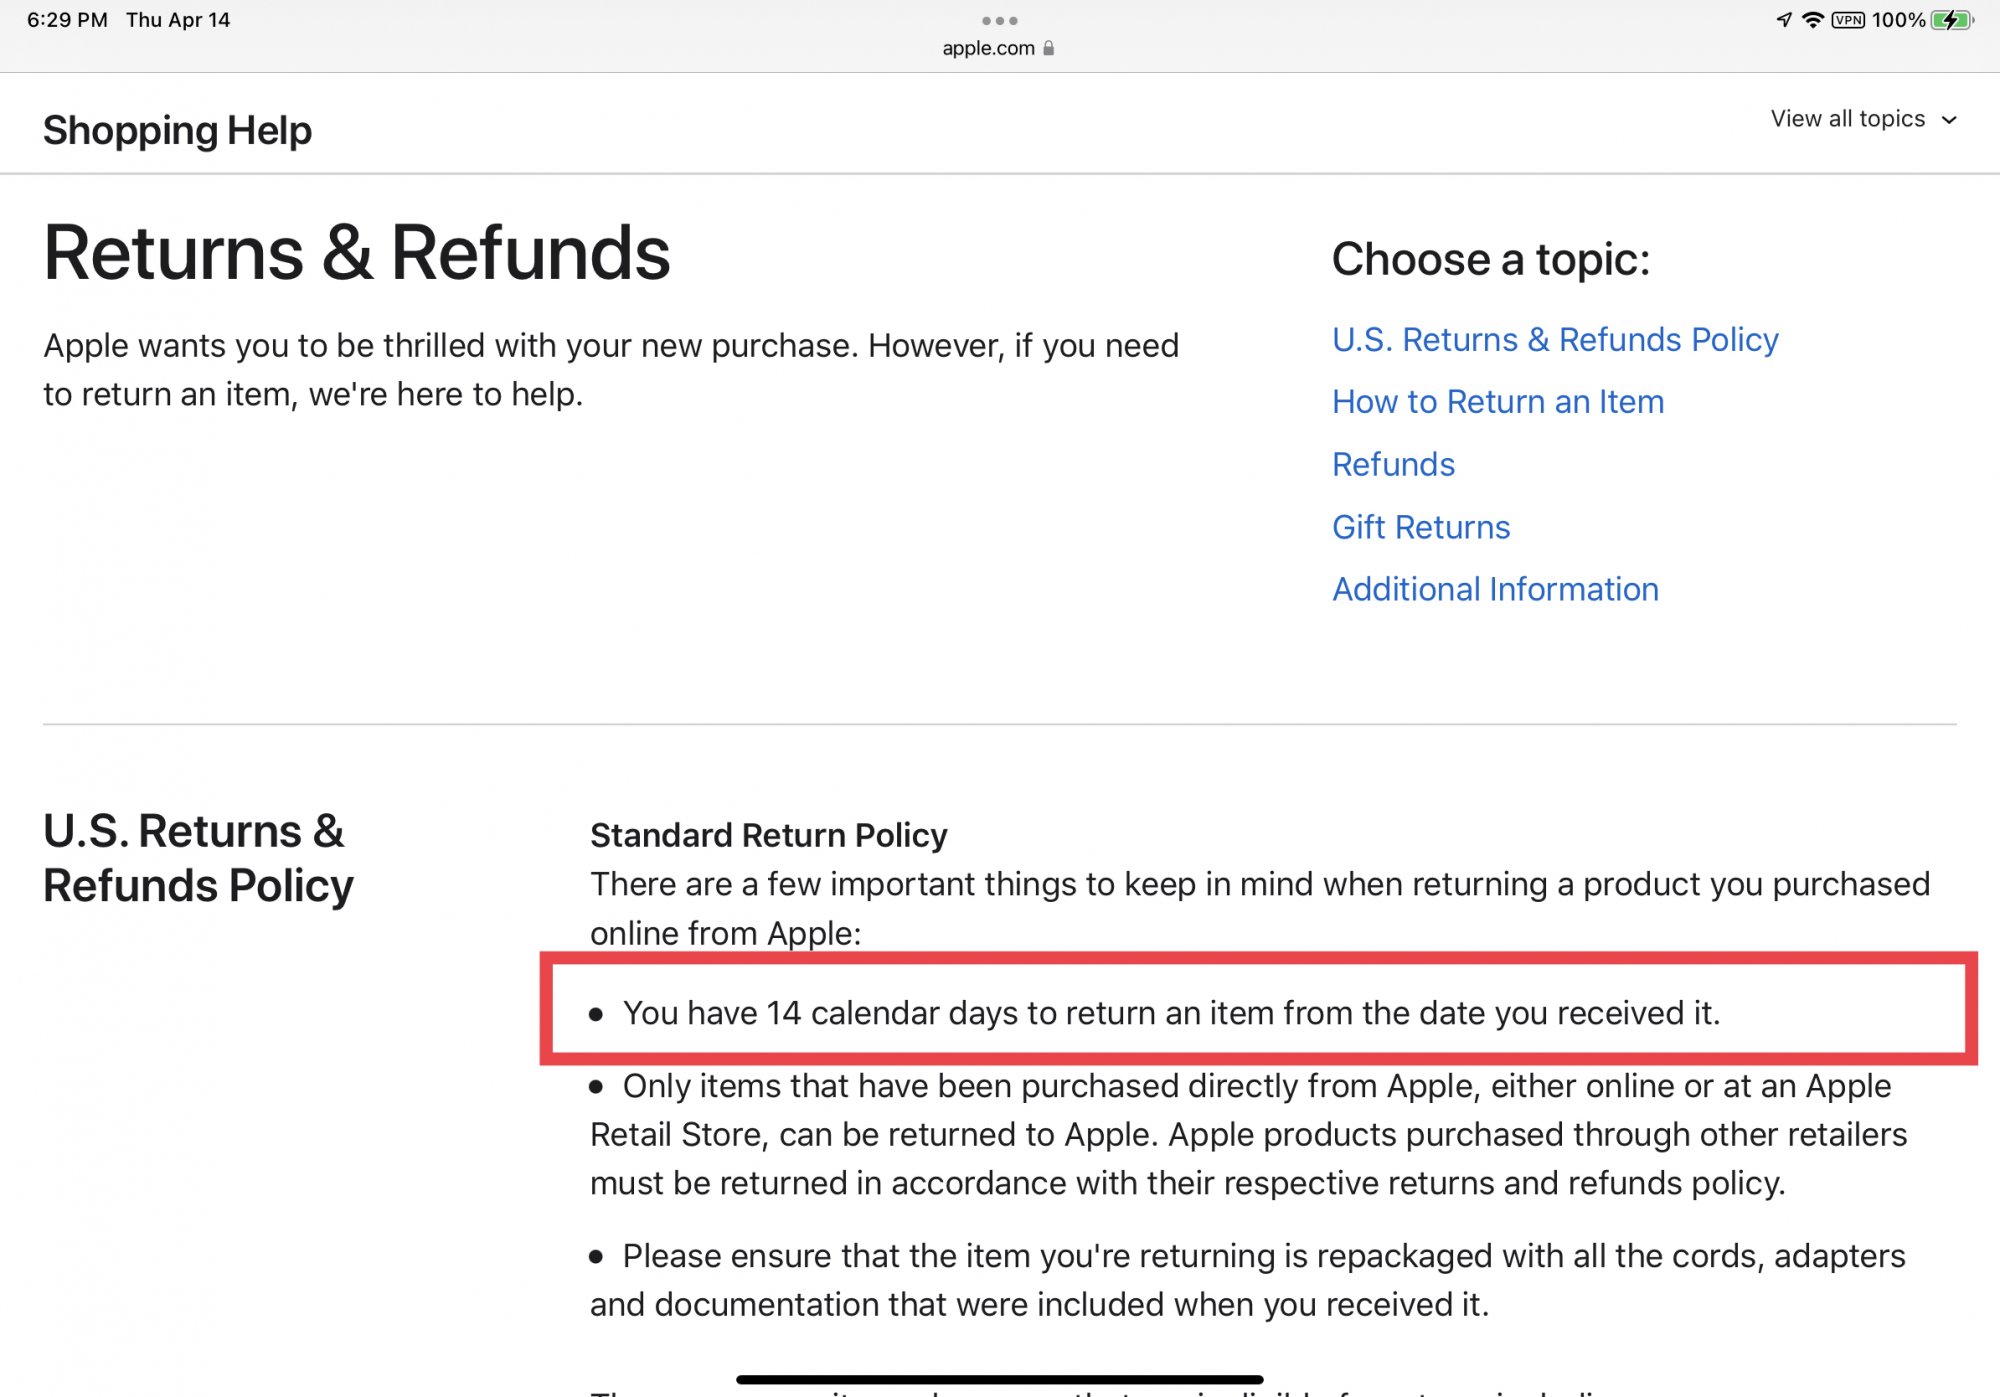This screenshot has height=1397, width=2000.
Task: Tap the padlock icon beside apple.com
Action: click(1049, 48)
